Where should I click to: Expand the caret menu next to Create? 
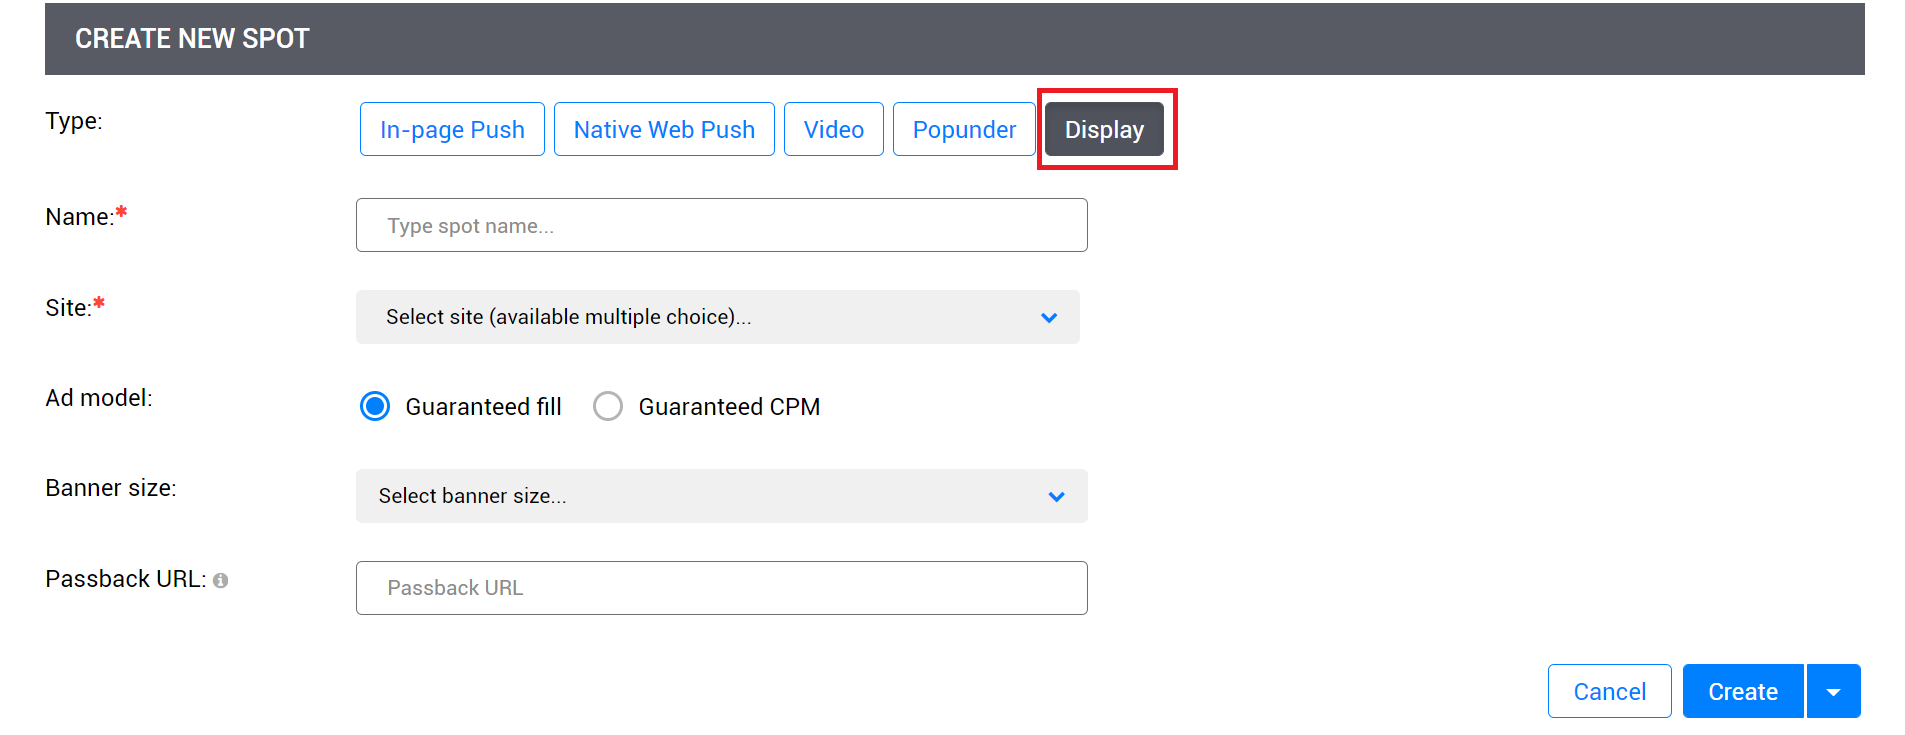click(x=1833, y=692)
